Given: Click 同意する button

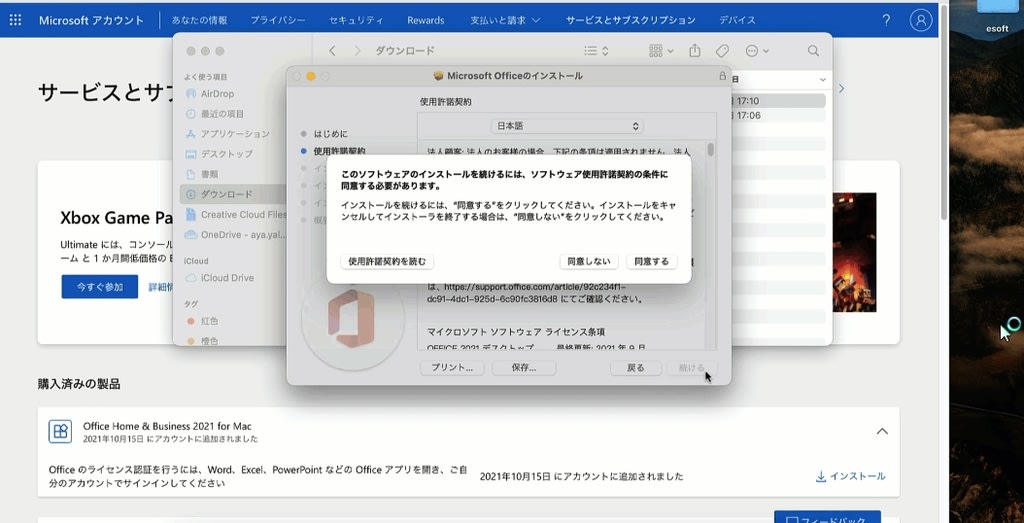Looking at the screenshot, I should tap(651, 261).
